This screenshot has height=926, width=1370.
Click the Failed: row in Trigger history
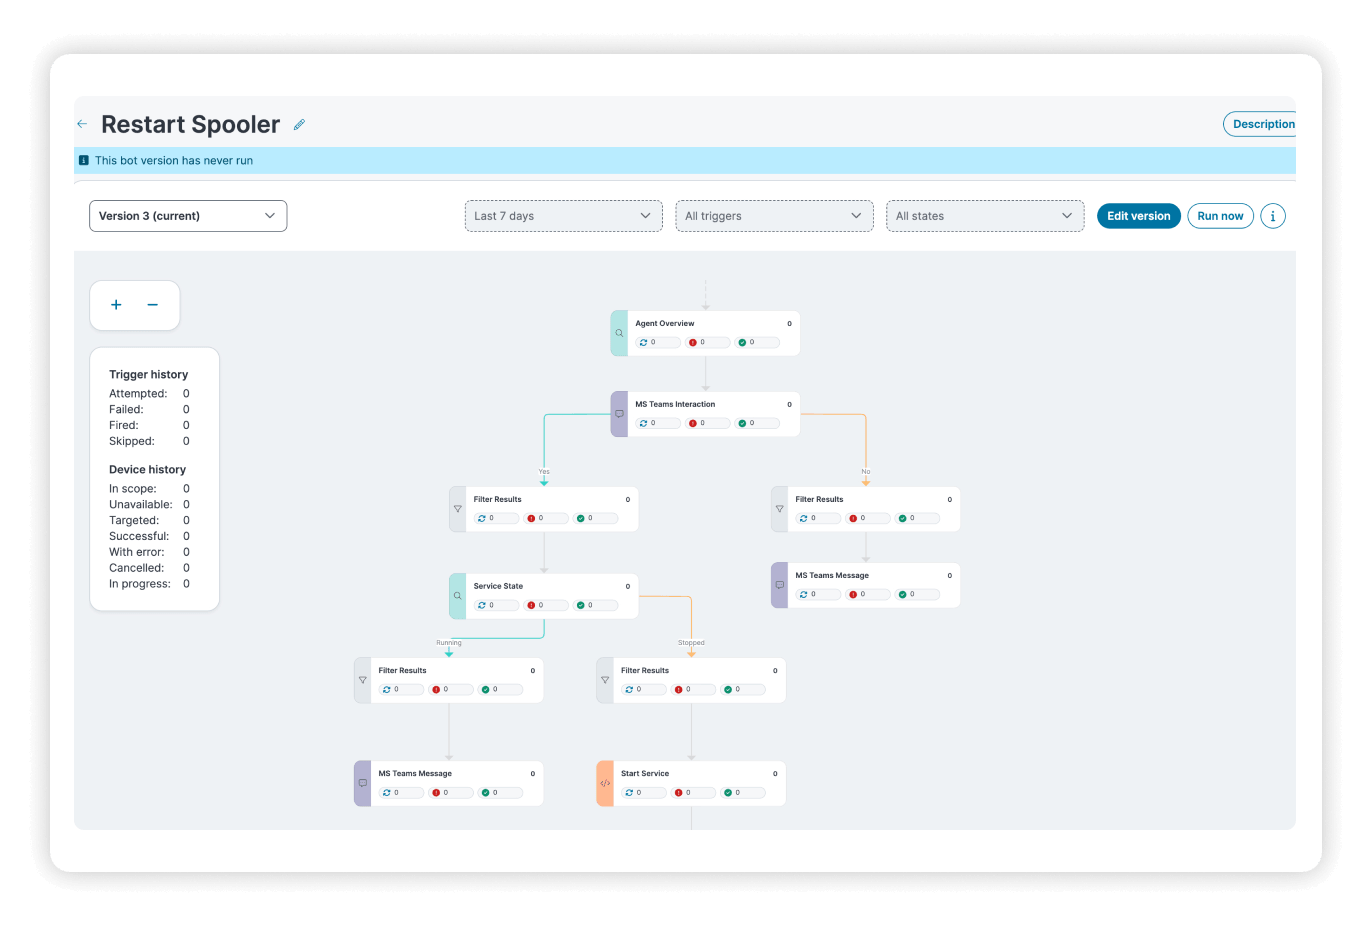tap(149, 410)
